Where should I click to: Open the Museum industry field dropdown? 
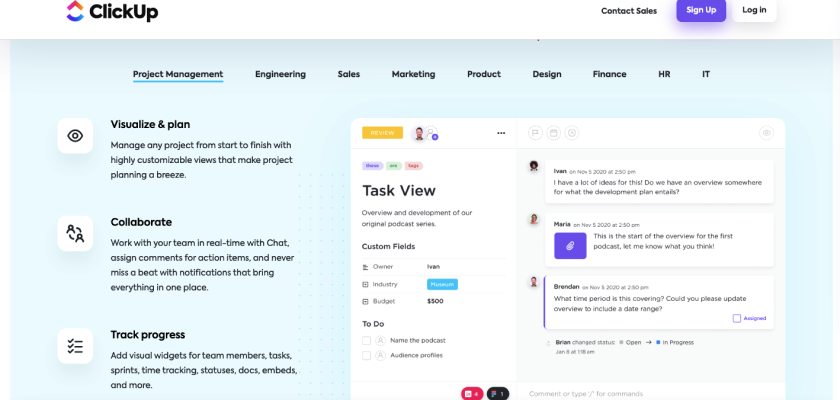(442, 284)
